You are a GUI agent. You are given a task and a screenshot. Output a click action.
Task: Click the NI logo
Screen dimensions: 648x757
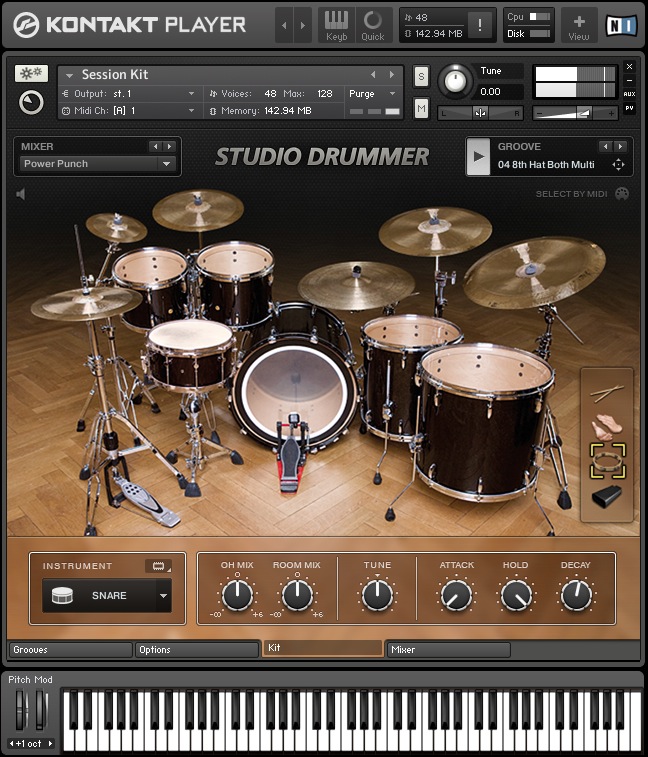621,25
